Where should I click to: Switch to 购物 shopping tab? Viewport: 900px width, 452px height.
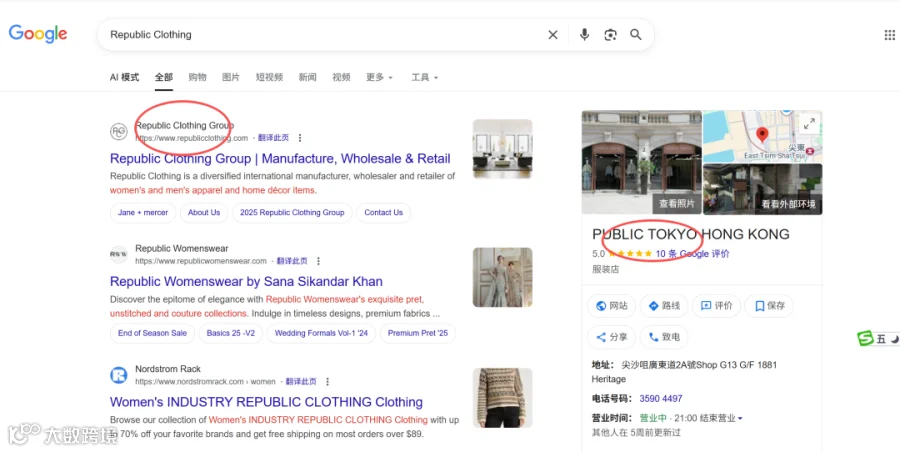pos(197,78)
